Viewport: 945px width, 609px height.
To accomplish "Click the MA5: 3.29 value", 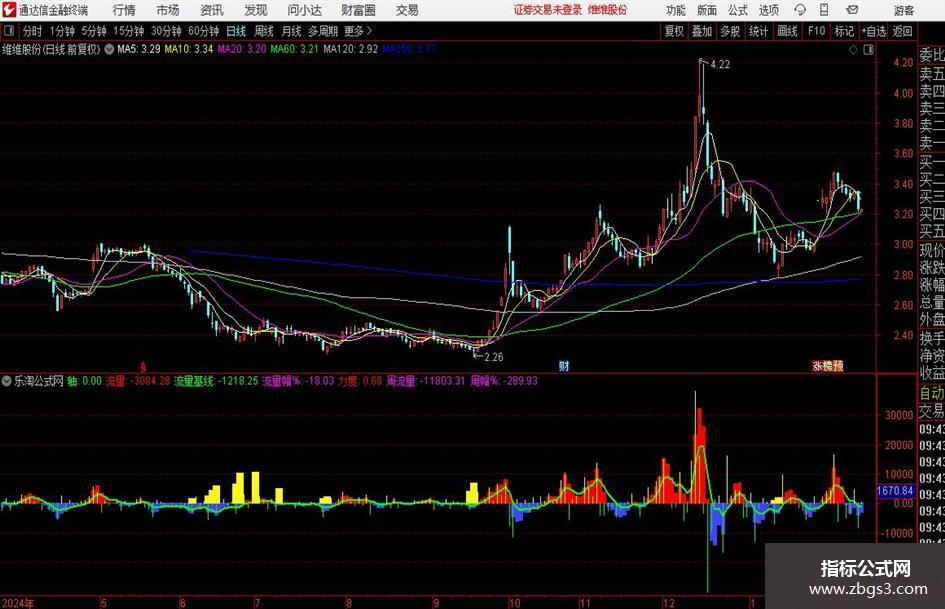I will pyautogui.click(x=139, y=49).
